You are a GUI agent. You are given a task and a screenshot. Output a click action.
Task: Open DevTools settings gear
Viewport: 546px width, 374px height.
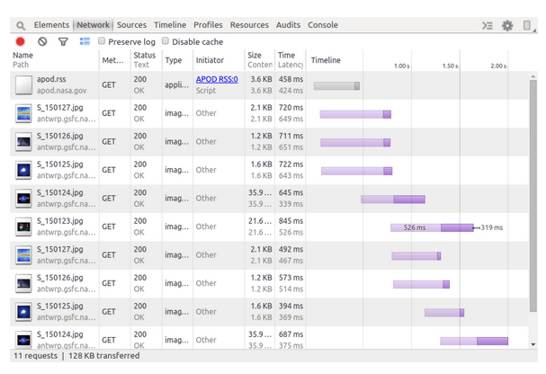pyautogui.click(x=507, y=25)
